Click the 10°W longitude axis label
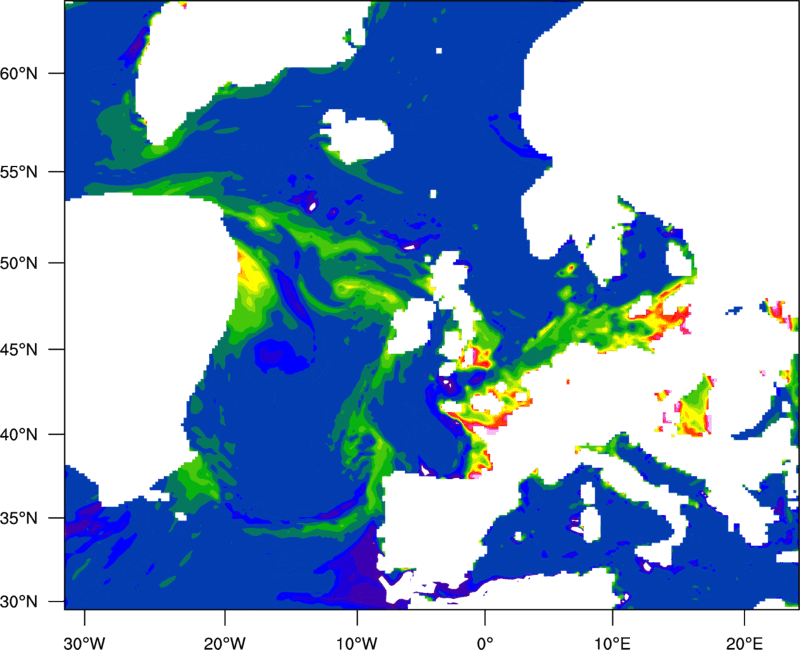 (x=356, y=631)
